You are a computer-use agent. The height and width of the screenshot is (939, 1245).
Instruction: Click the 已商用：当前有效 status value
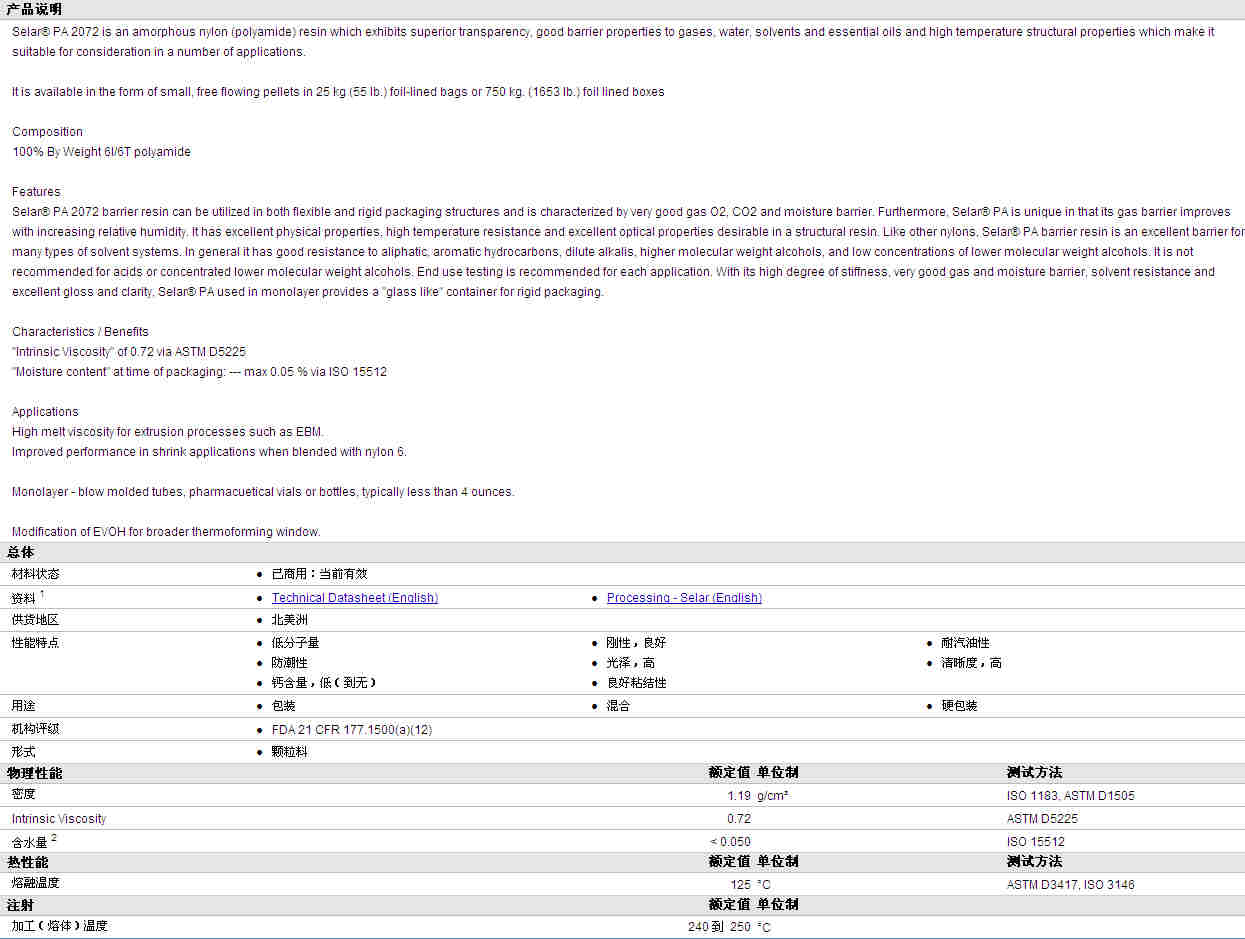pyautogui.click(x=320, y=574)
